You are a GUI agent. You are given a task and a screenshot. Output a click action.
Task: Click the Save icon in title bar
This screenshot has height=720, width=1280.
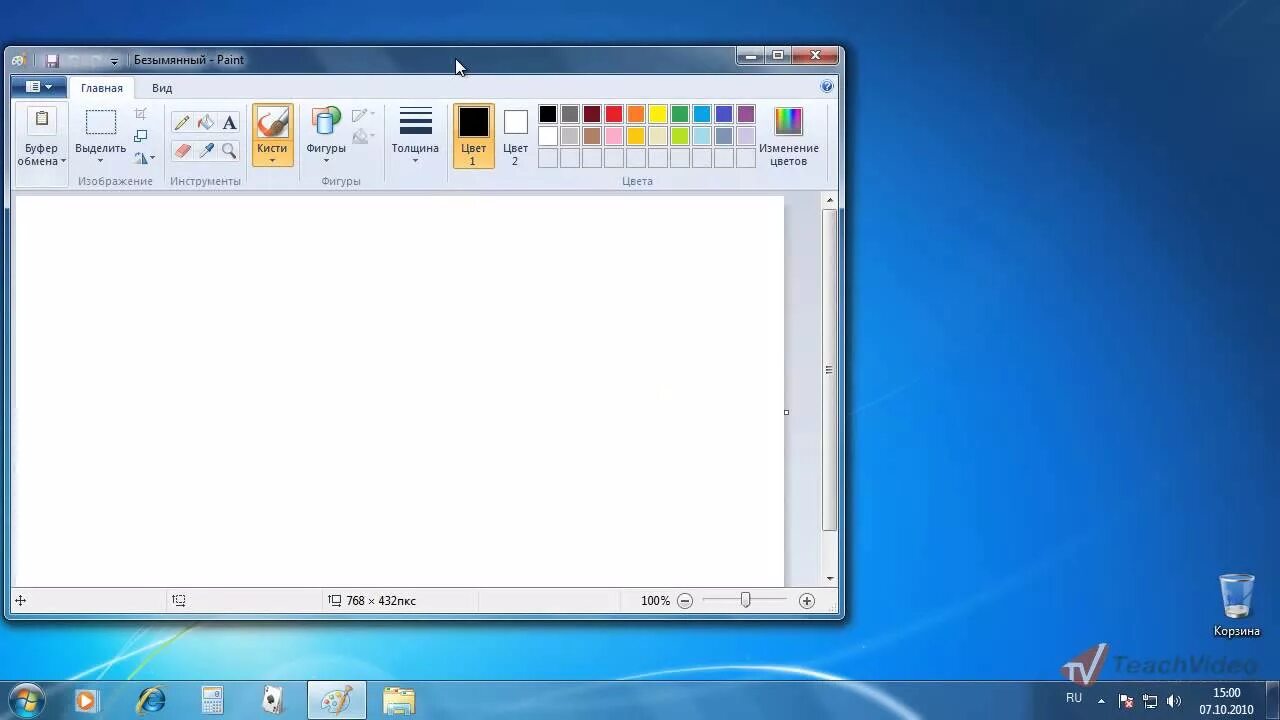[53, 60]
